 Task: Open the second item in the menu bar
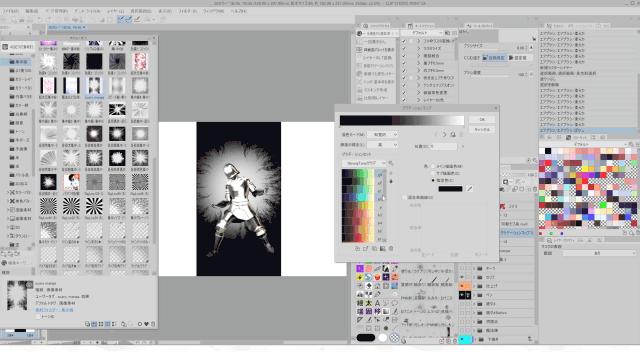pyautogui.click(x=31, y=11)
